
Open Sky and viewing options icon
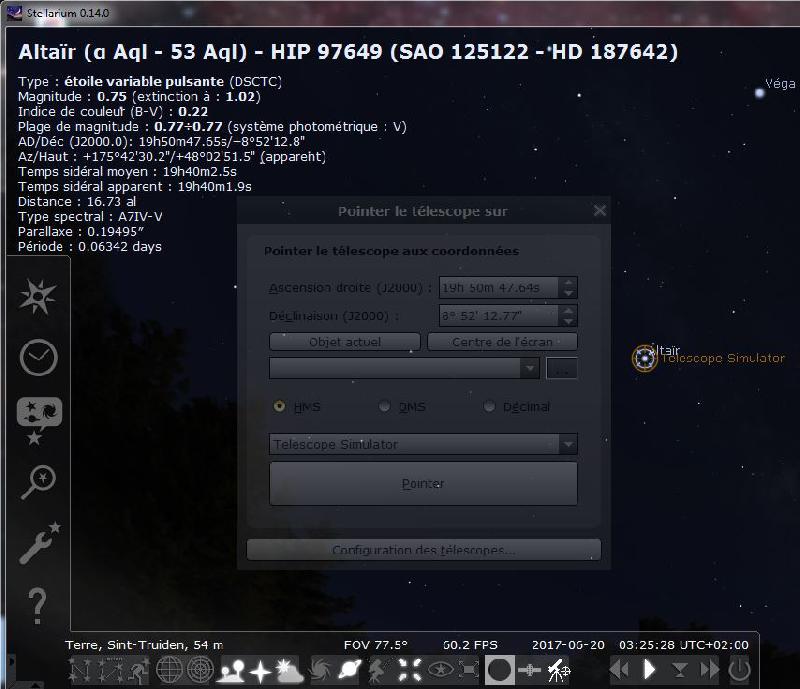(x=39, y=420)
